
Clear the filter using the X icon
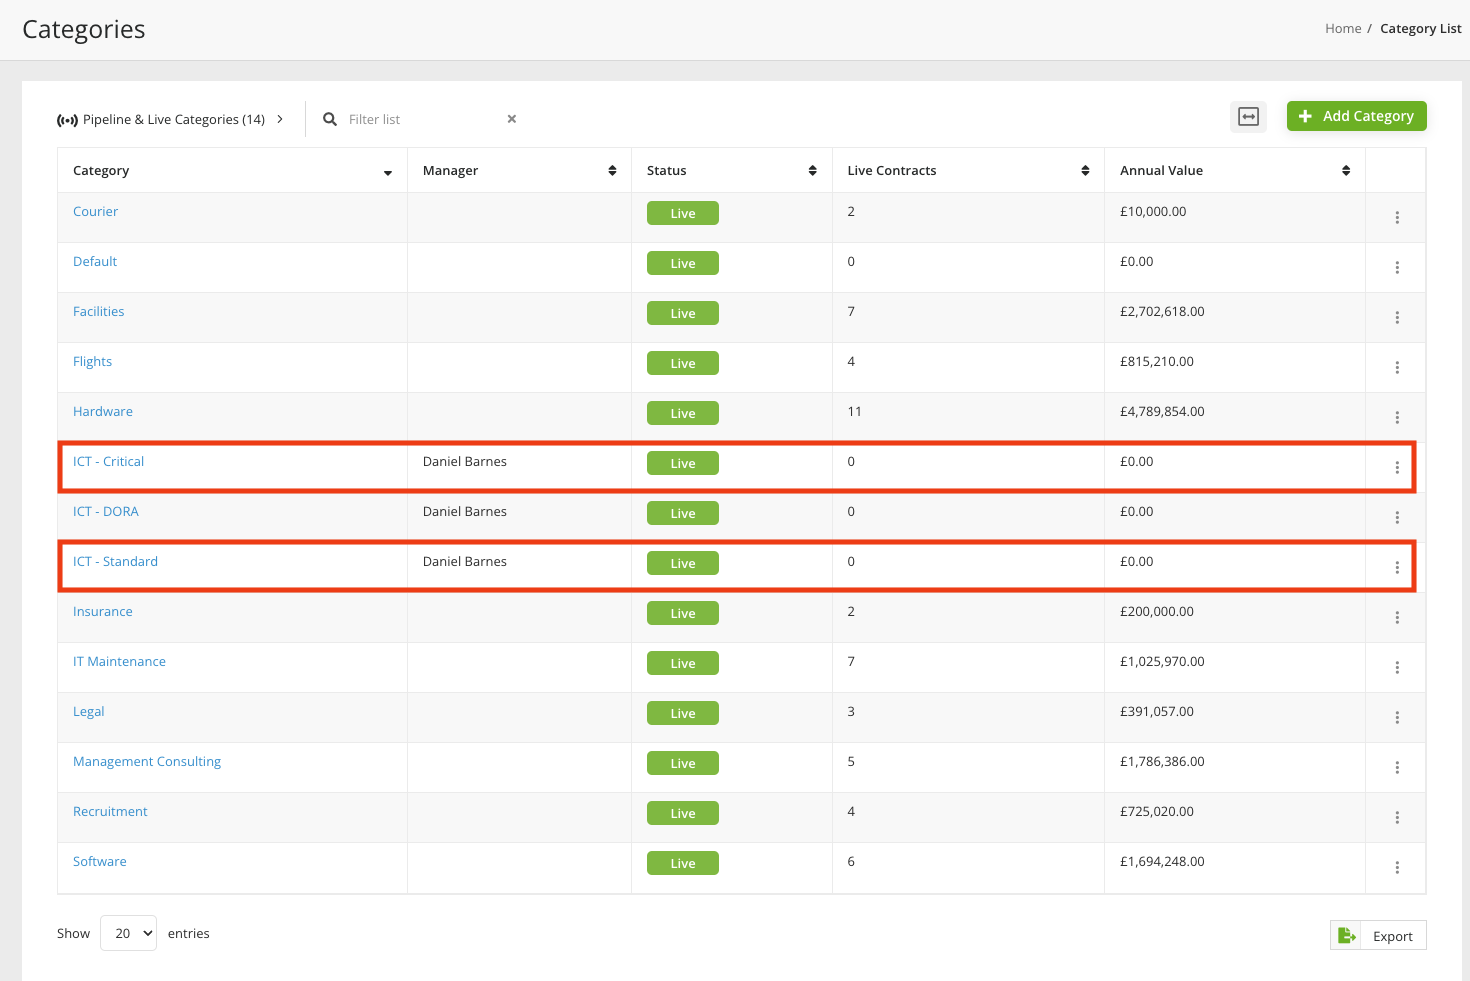point(511,119)
